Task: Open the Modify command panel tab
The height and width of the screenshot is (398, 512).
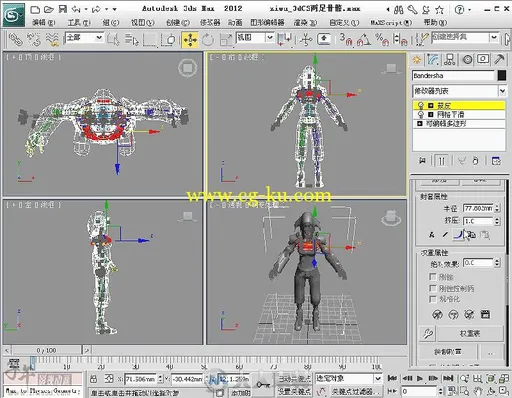Action: 433,60
